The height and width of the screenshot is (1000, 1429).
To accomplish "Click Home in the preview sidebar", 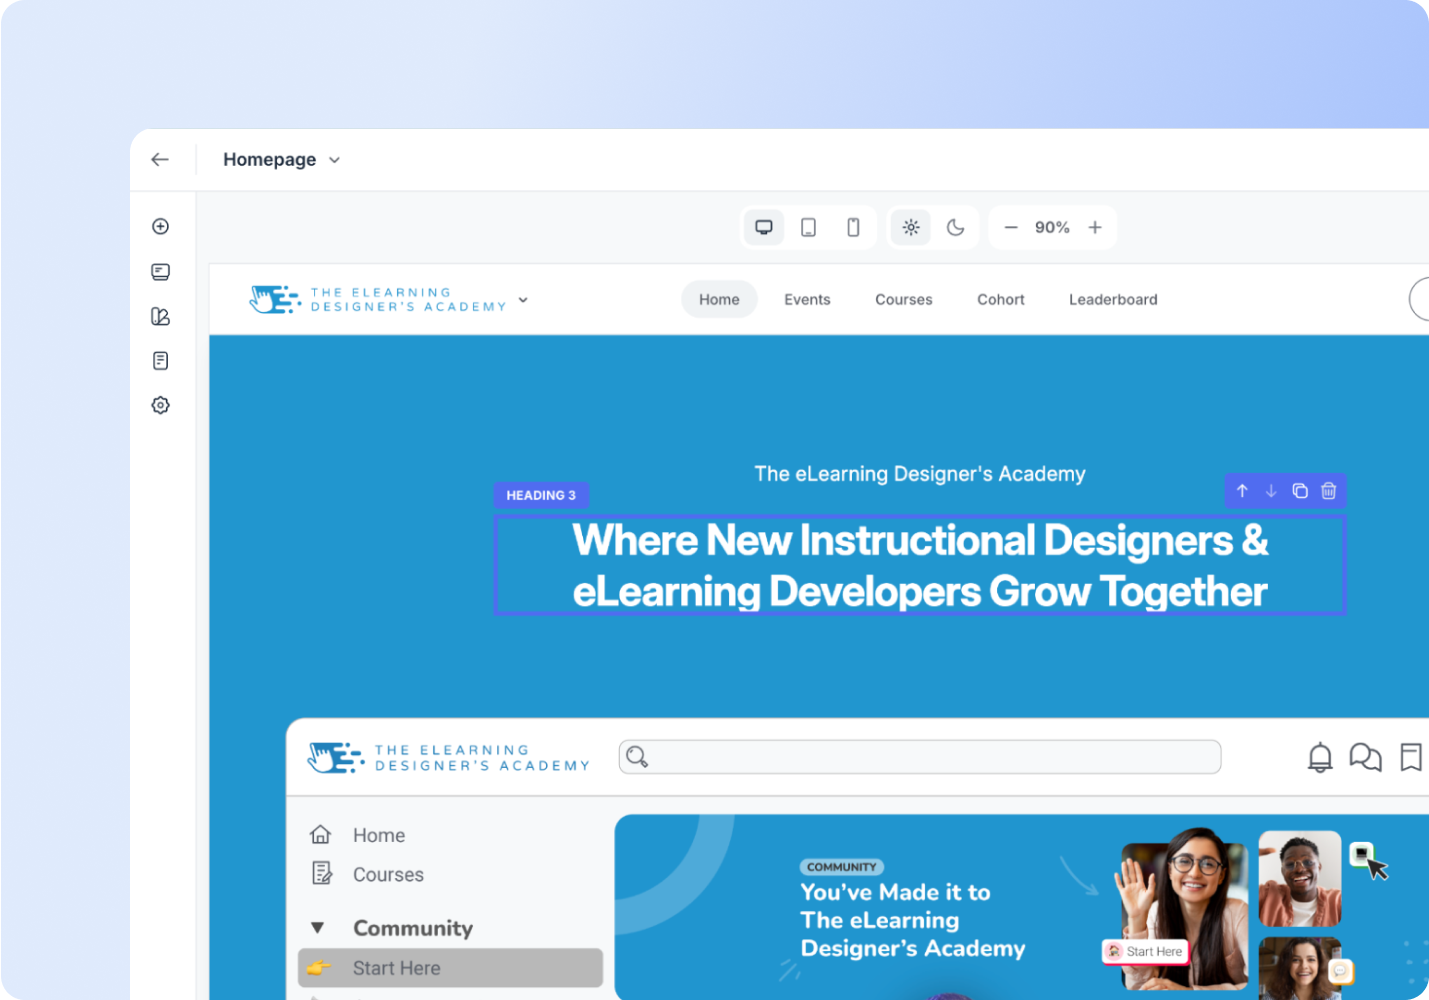I will point(379,835).
